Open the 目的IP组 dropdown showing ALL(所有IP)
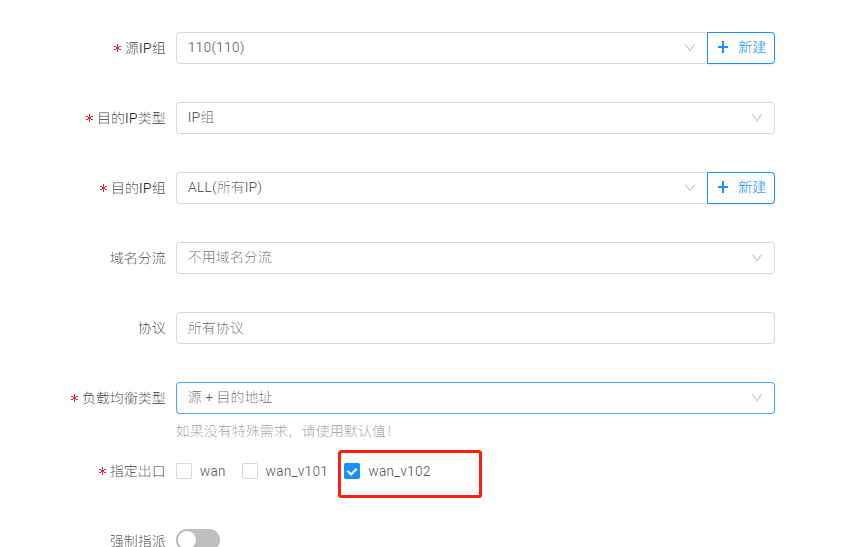 tap(430, 188)
